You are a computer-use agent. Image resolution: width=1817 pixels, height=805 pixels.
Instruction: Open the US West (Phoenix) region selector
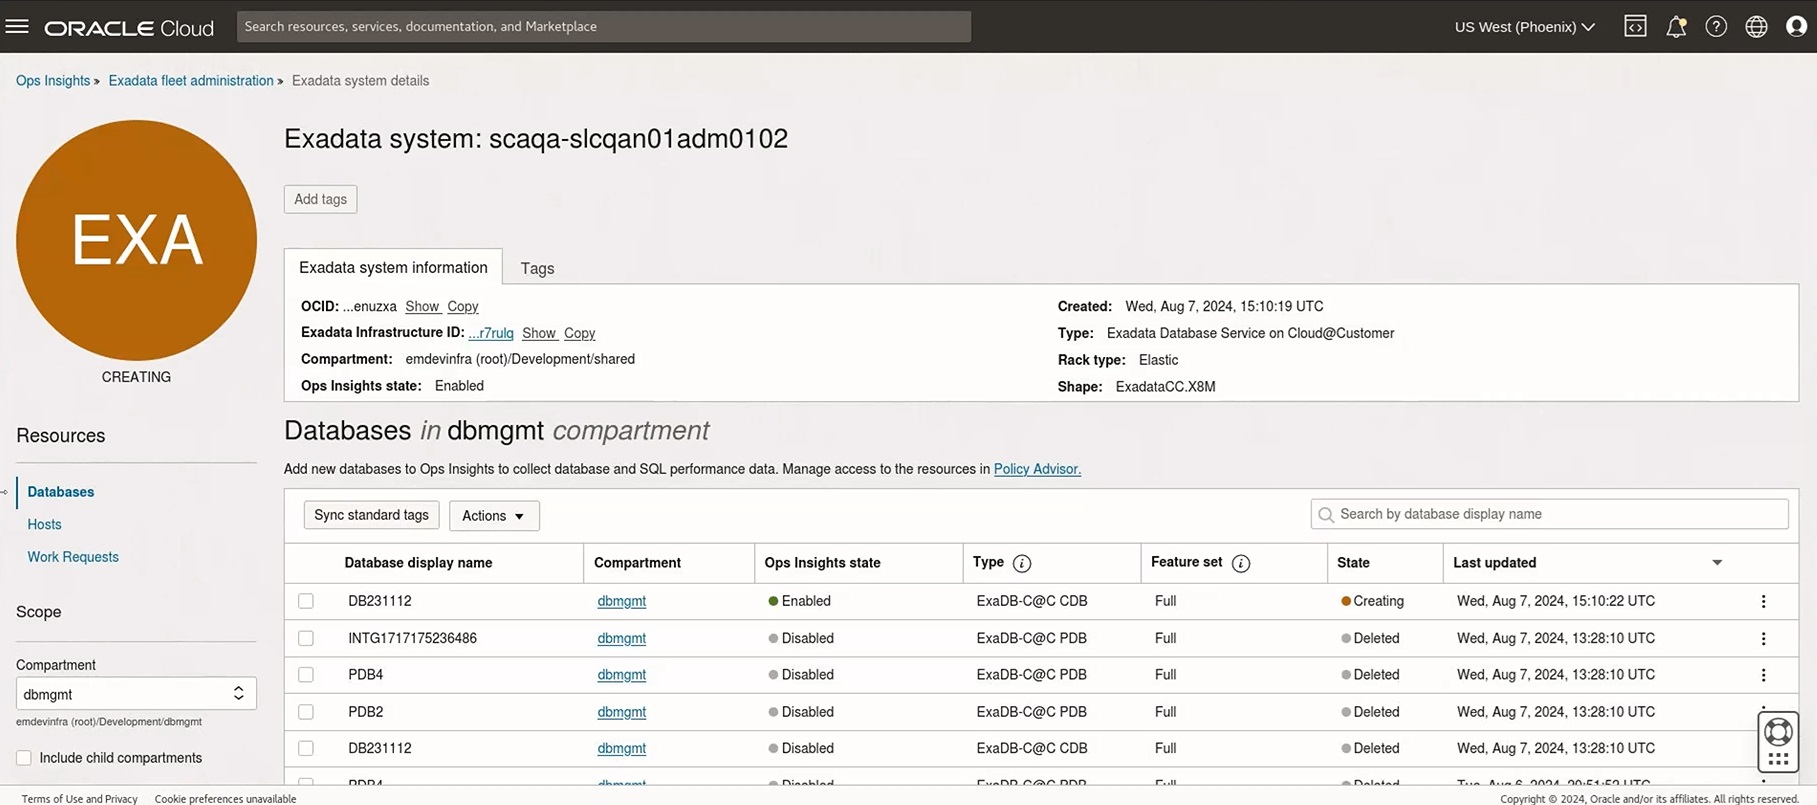click(1524, 27)
